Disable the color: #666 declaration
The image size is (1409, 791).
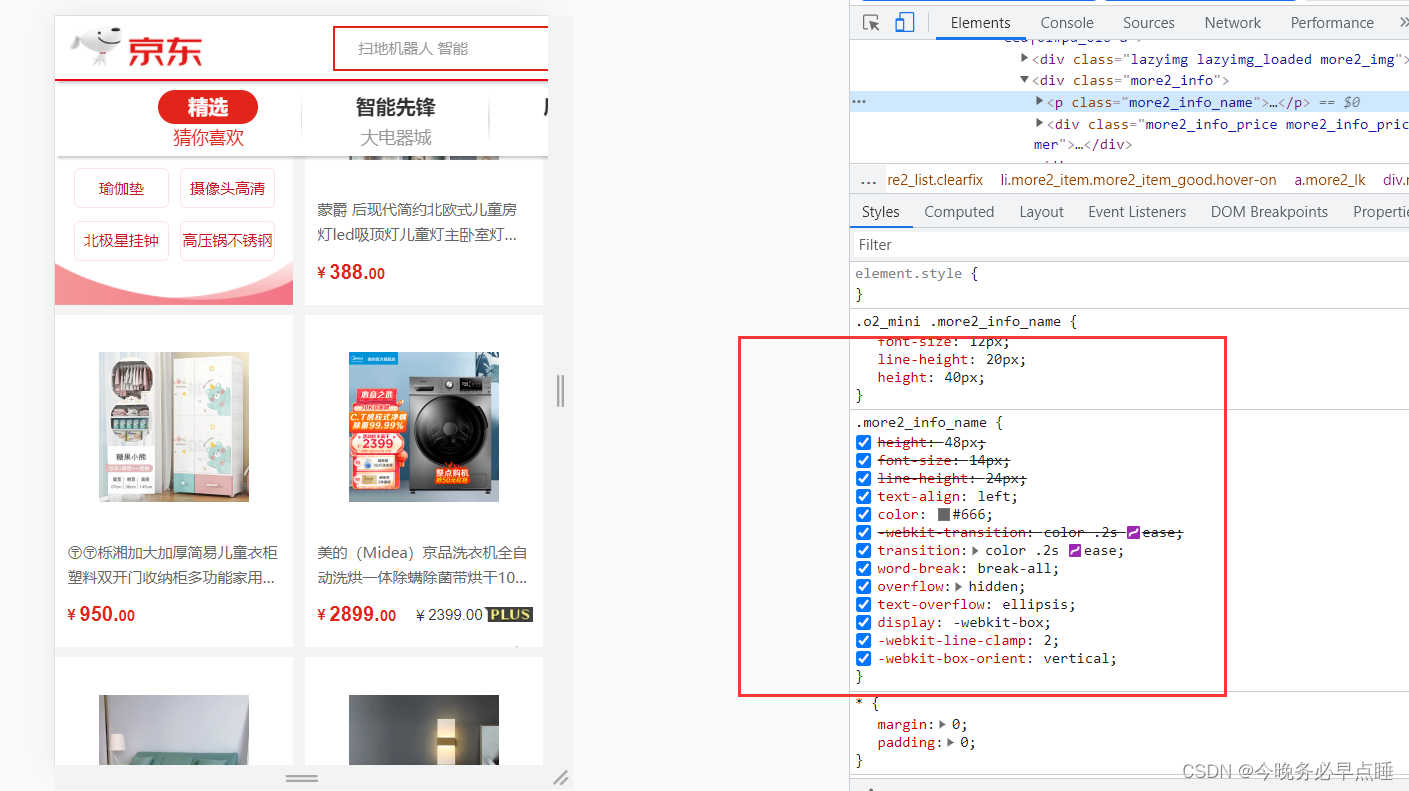click(x=864, y=515)
